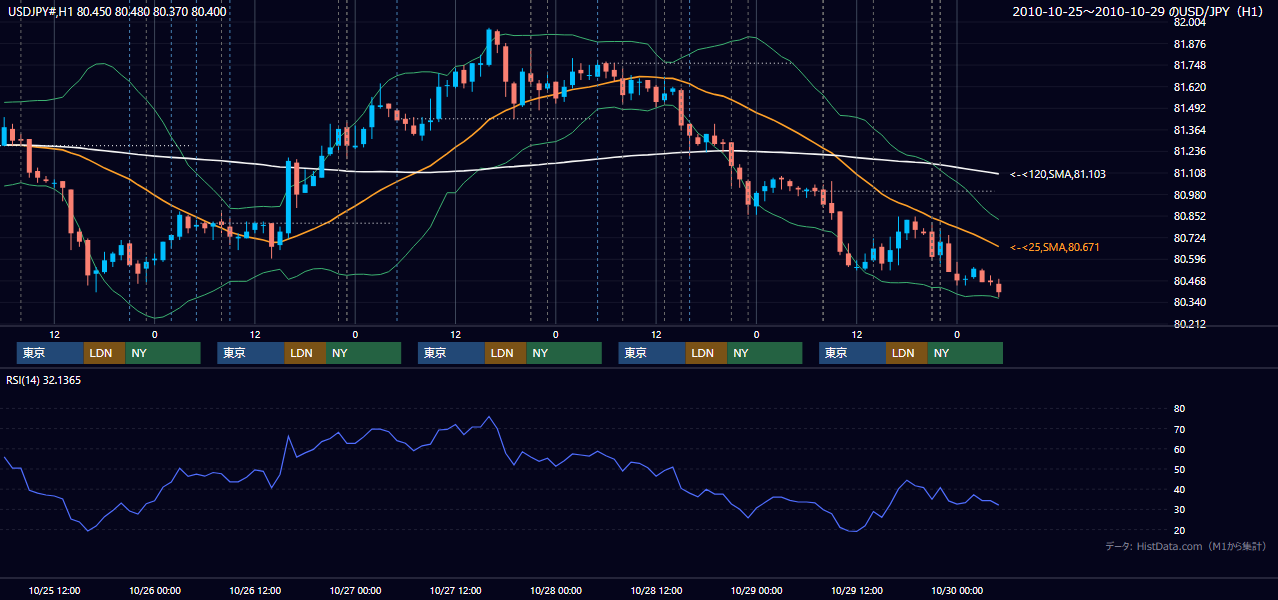Image resolution: width=1278 pixels, height=600 pixels.
Task: Click RSI scale label 80
Action: point(1179,409)
